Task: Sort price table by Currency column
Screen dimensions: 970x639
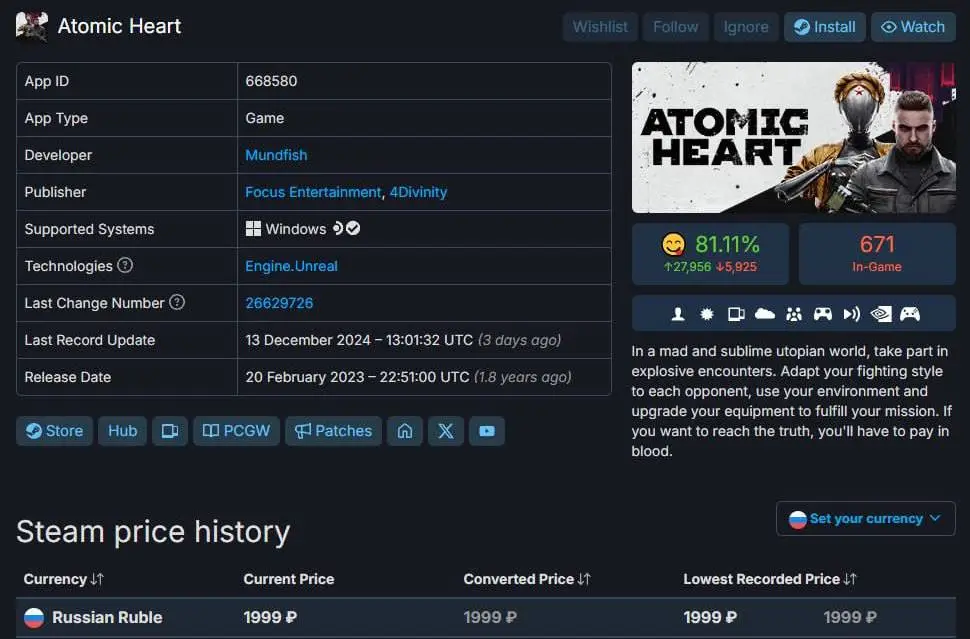Action: (x=63, y=579)
